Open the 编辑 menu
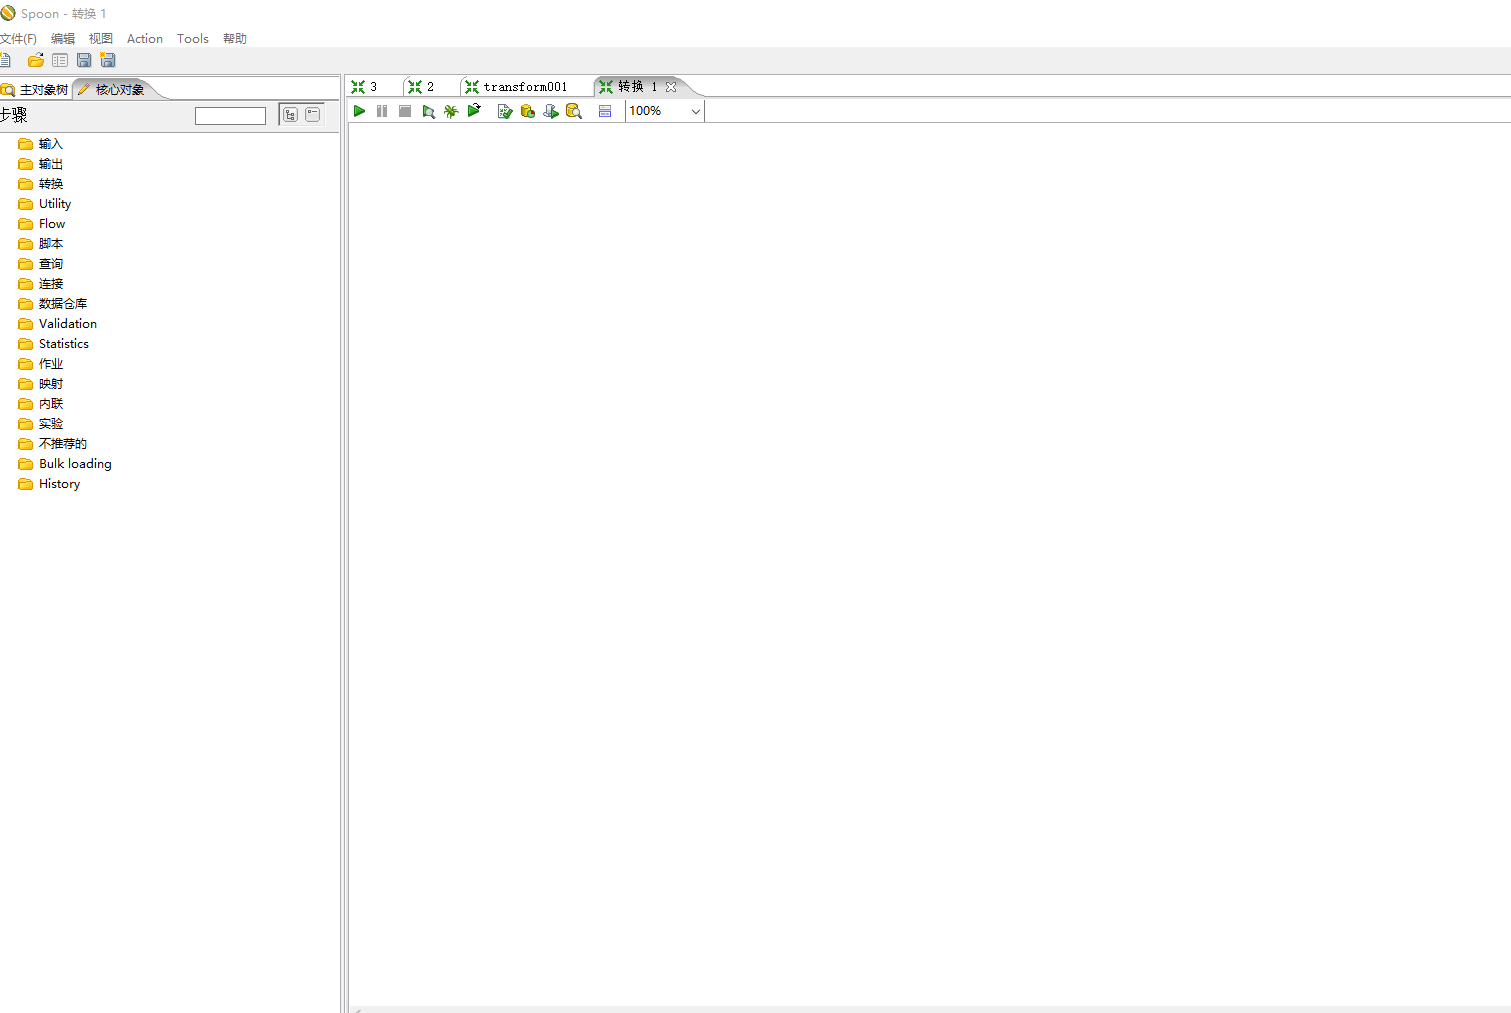 [x=63, y=38]
